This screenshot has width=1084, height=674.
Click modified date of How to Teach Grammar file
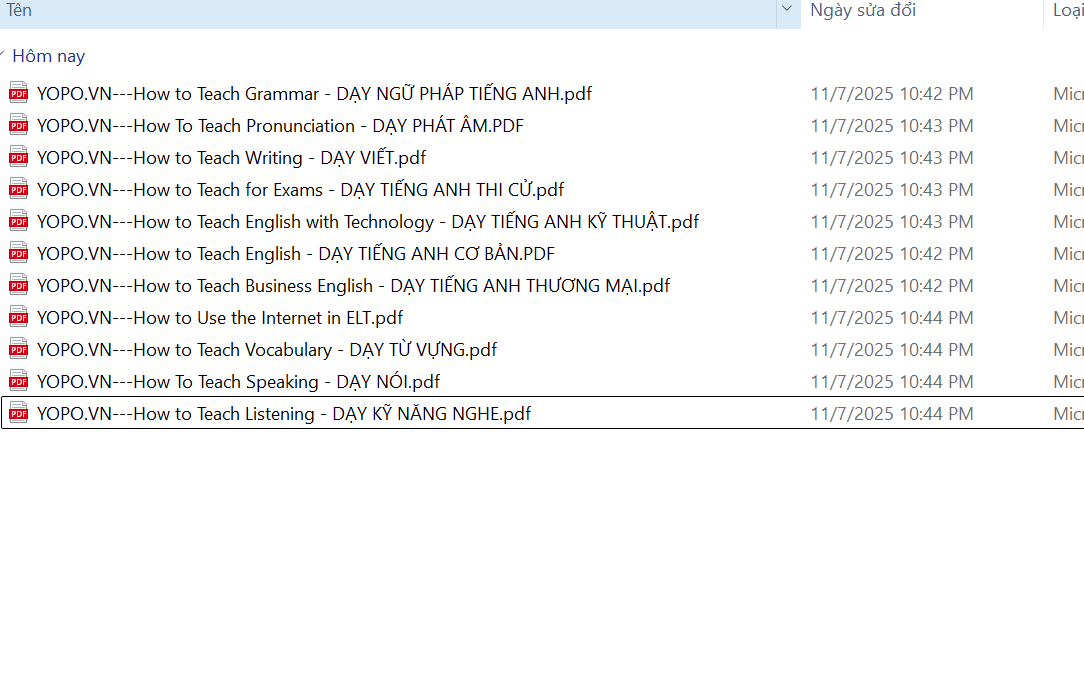click(x=891, y=94)
